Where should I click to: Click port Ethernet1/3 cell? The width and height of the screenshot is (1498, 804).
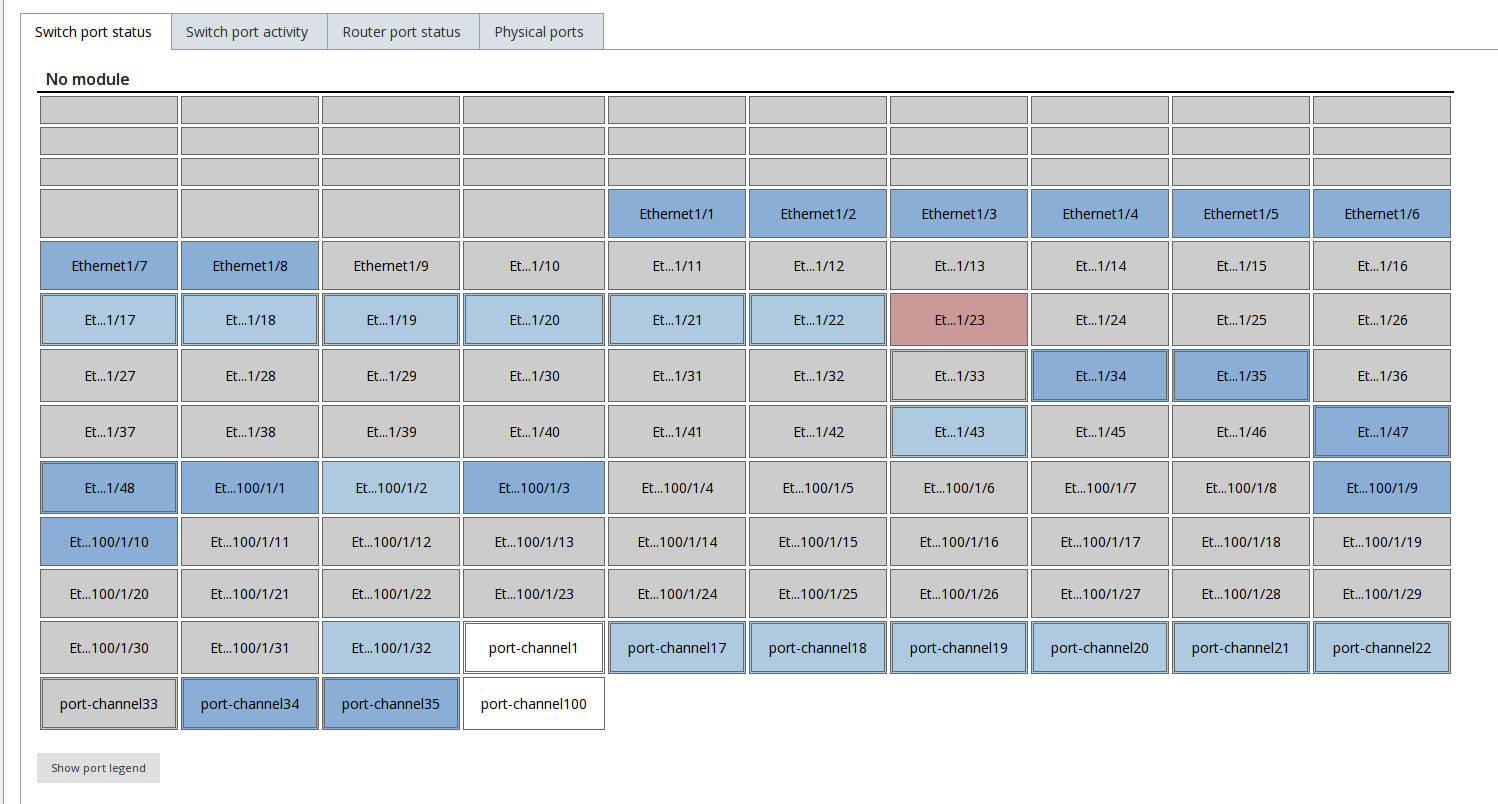coord(959,214)
